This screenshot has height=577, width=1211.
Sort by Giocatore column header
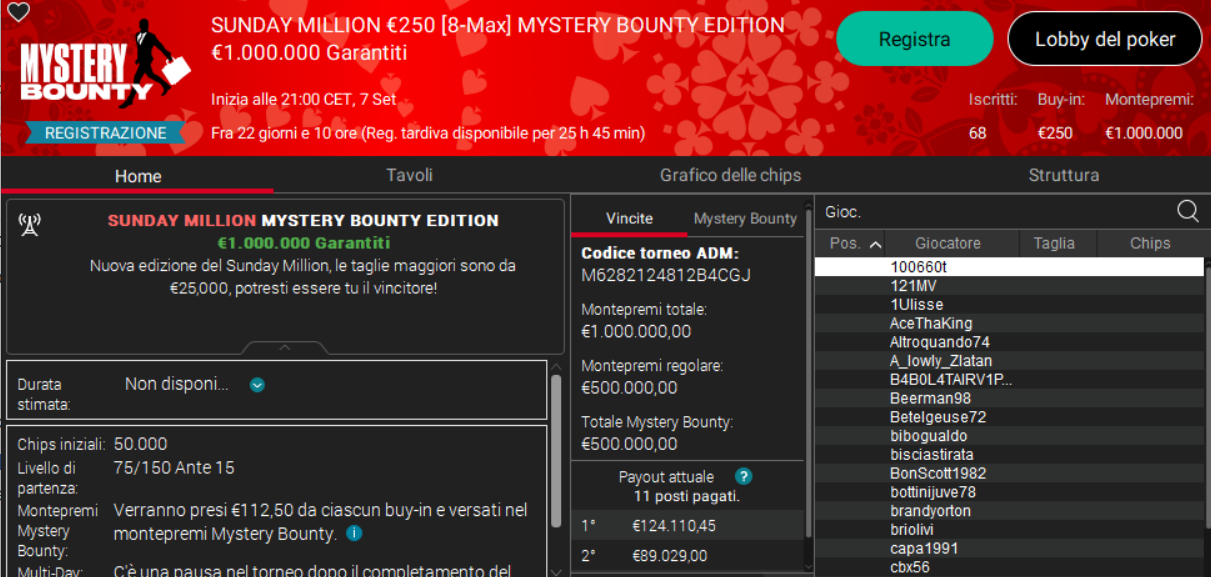pos(947,243)
